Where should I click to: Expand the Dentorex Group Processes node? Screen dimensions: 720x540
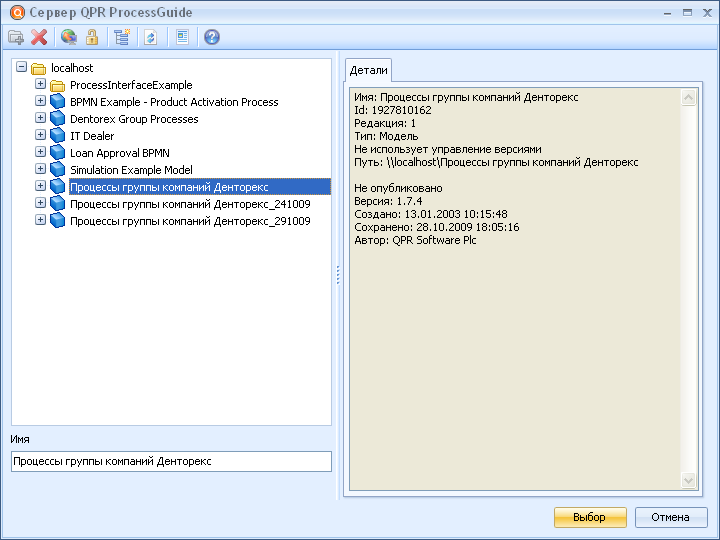tap(40, 118)
